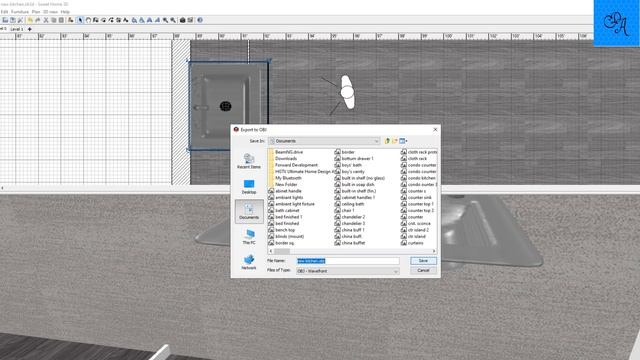Click the File Name input field

point(348,261)
